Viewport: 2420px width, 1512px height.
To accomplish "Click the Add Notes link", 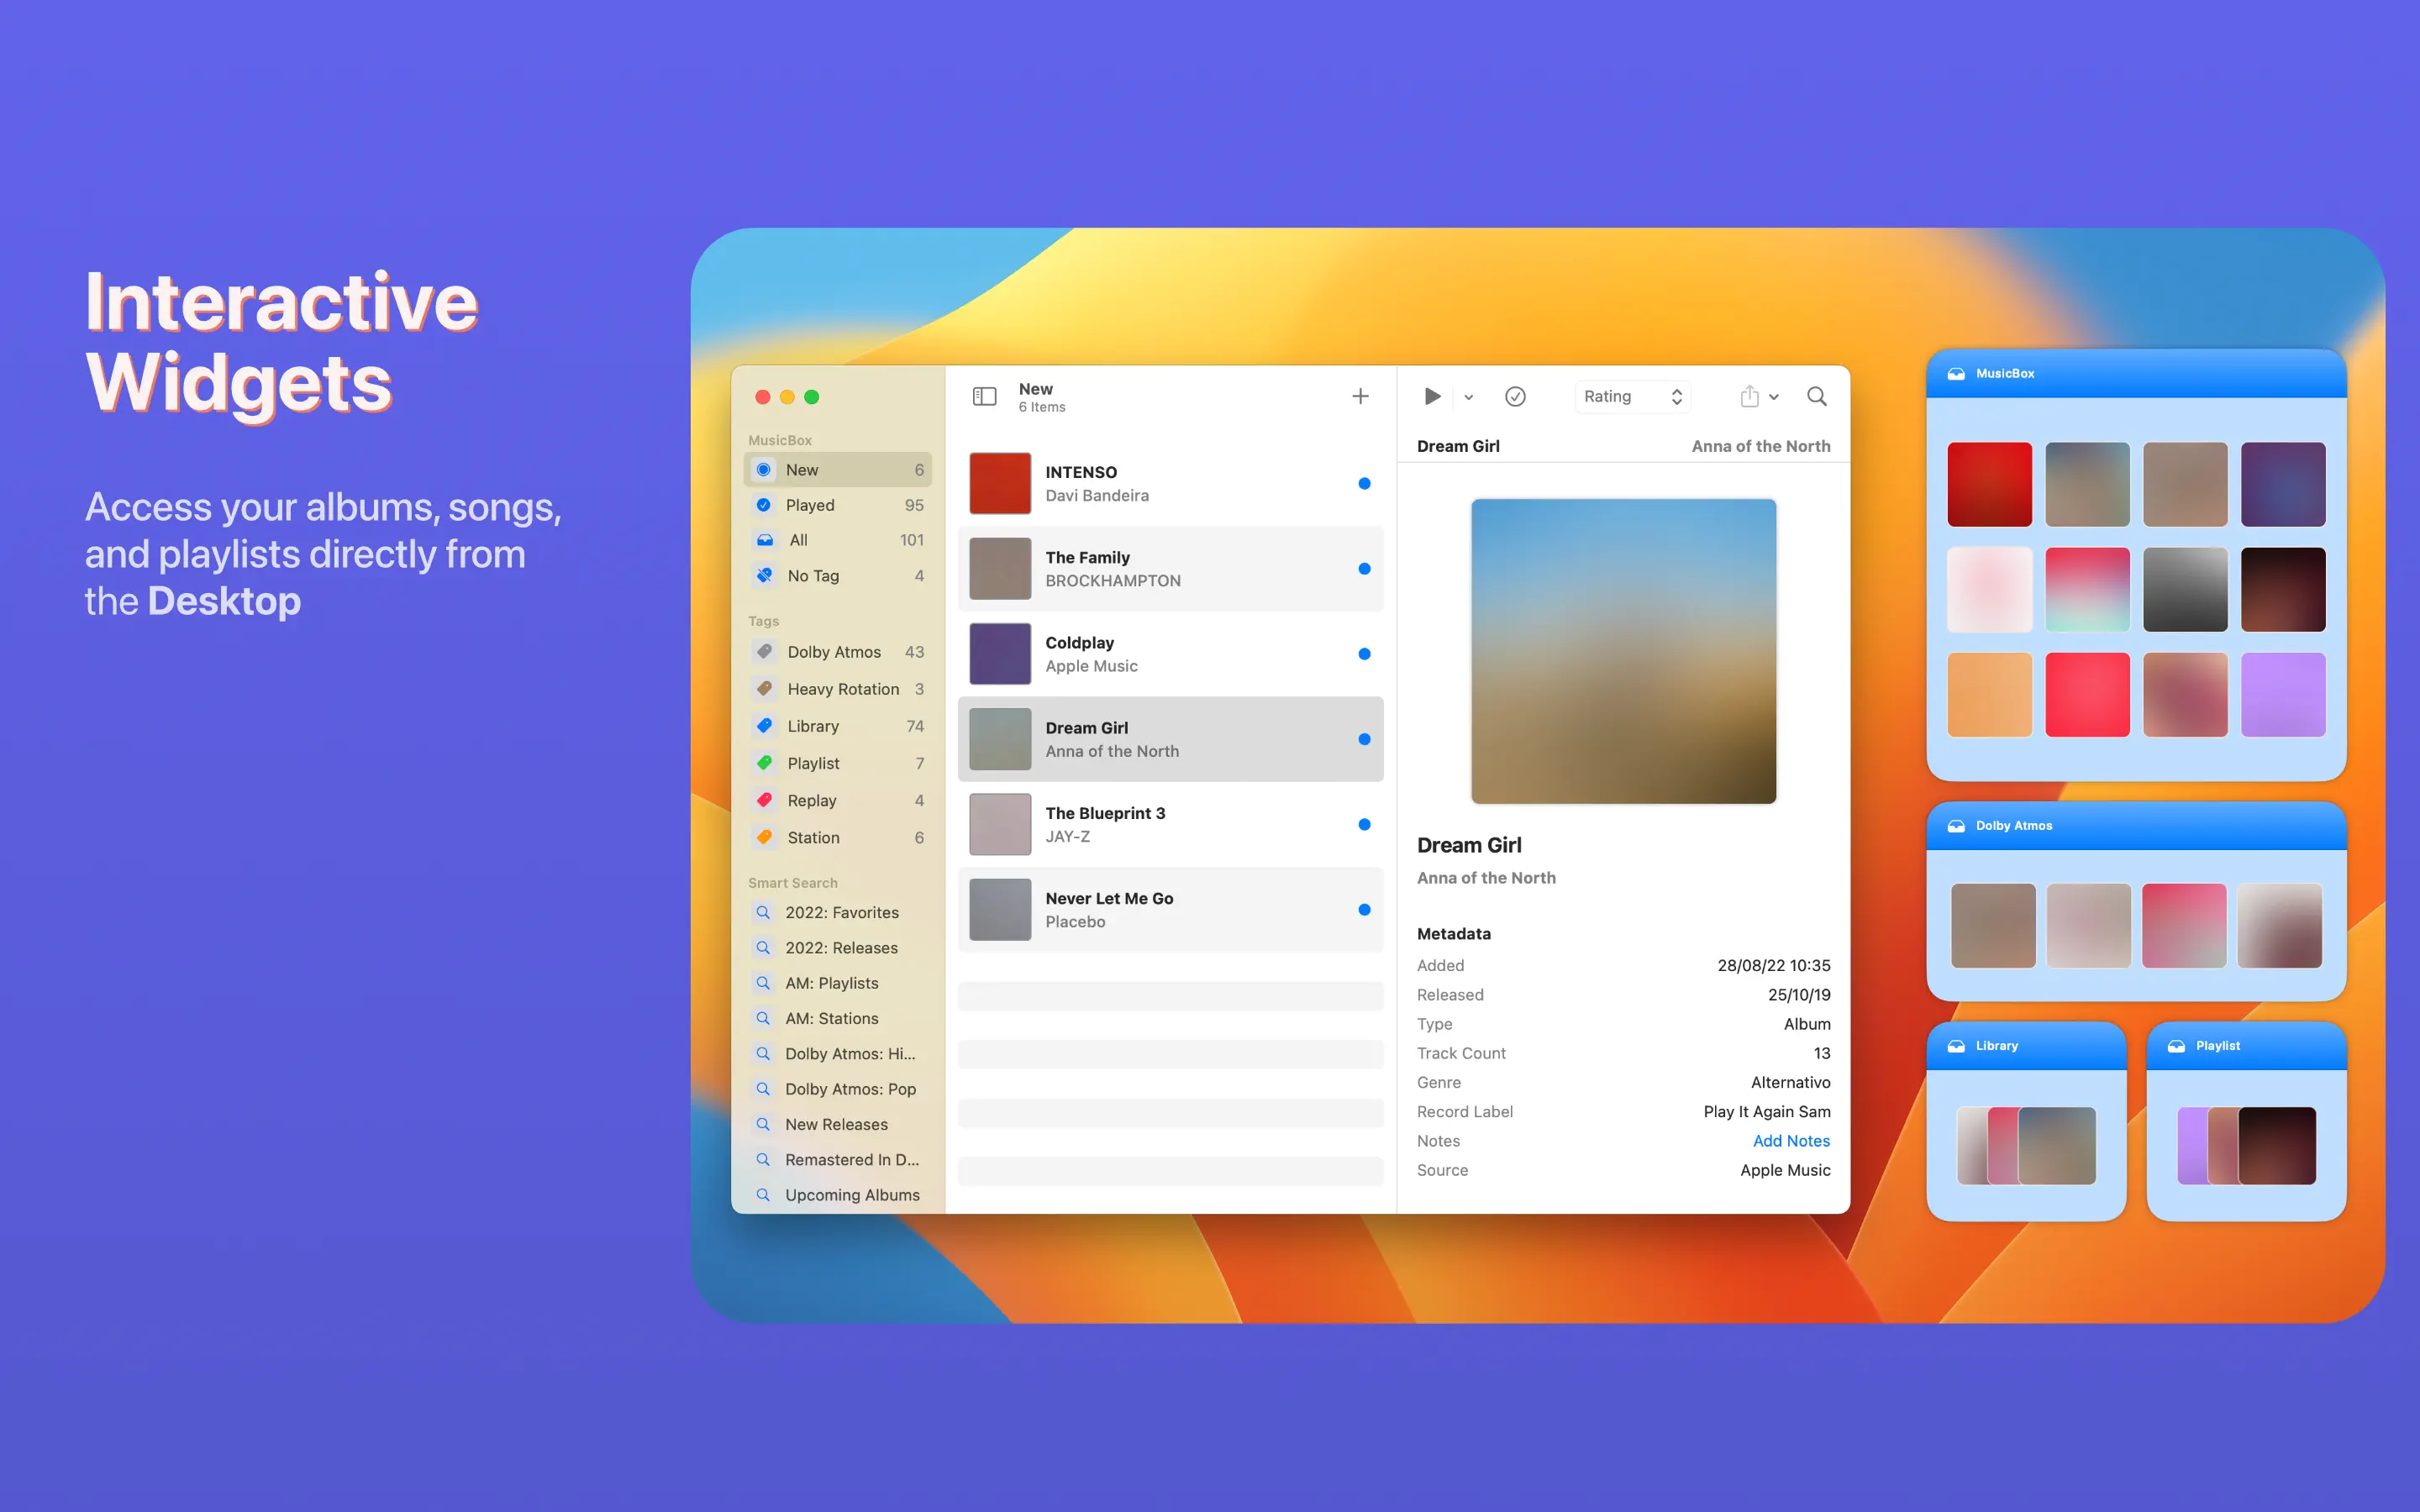I will (x=1791, y=1141).
